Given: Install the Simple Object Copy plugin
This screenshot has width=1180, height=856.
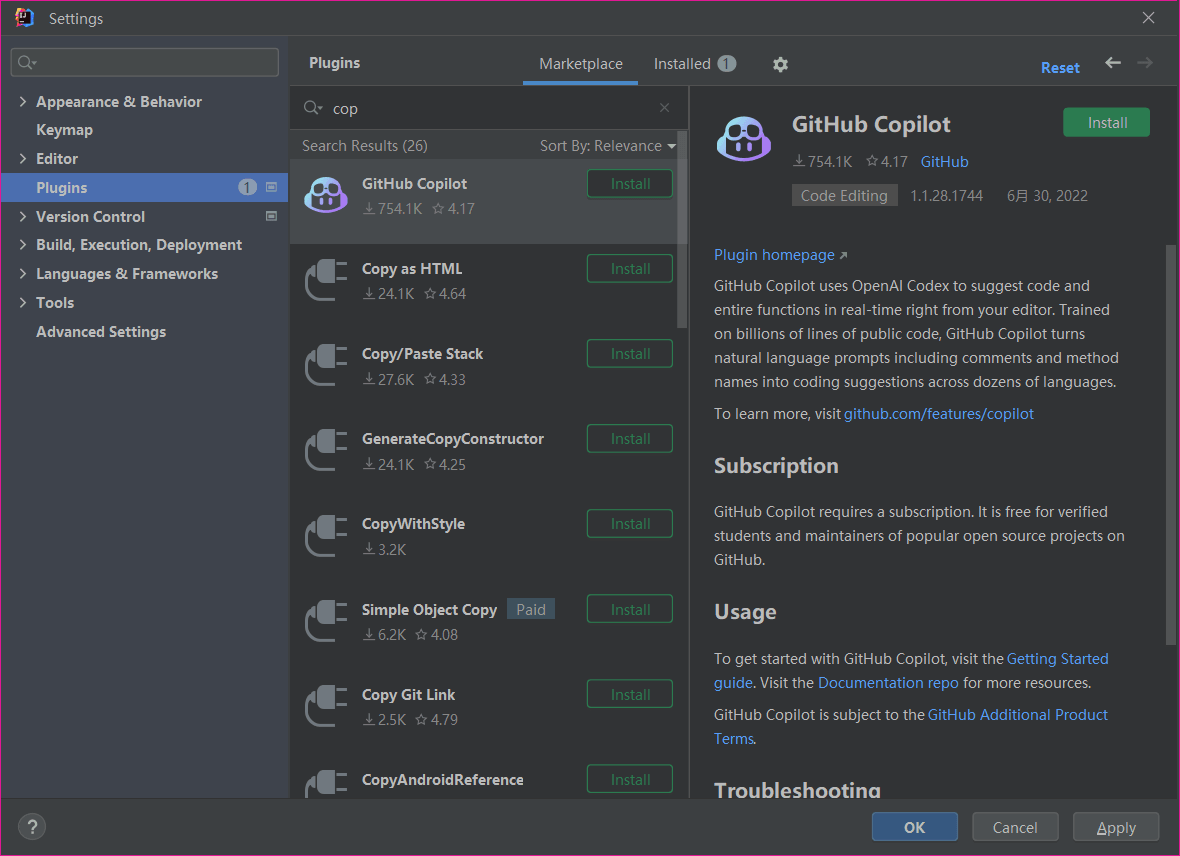Looking at the screenshot, I should coord(630,610).
